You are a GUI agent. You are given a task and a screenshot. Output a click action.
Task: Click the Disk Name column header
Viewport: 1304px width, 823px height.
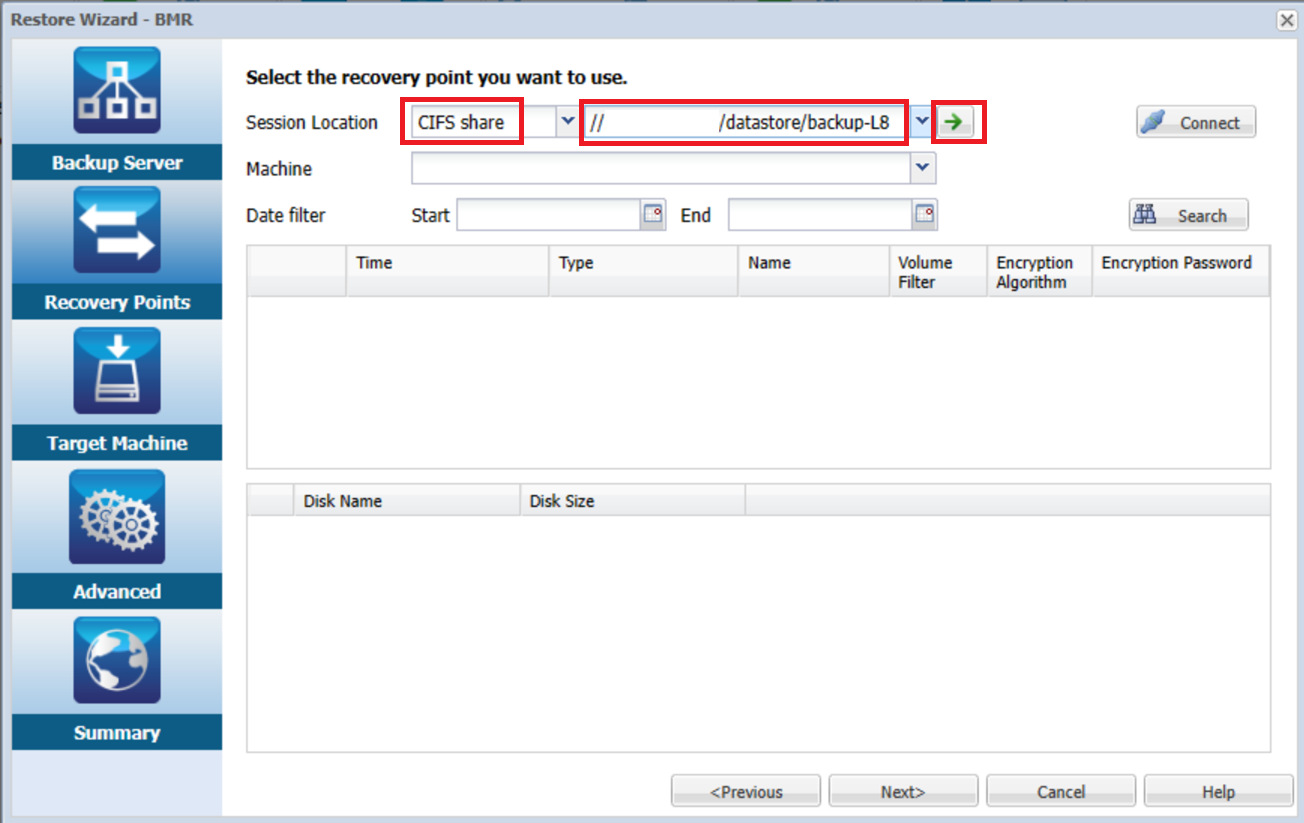point(407,500)
